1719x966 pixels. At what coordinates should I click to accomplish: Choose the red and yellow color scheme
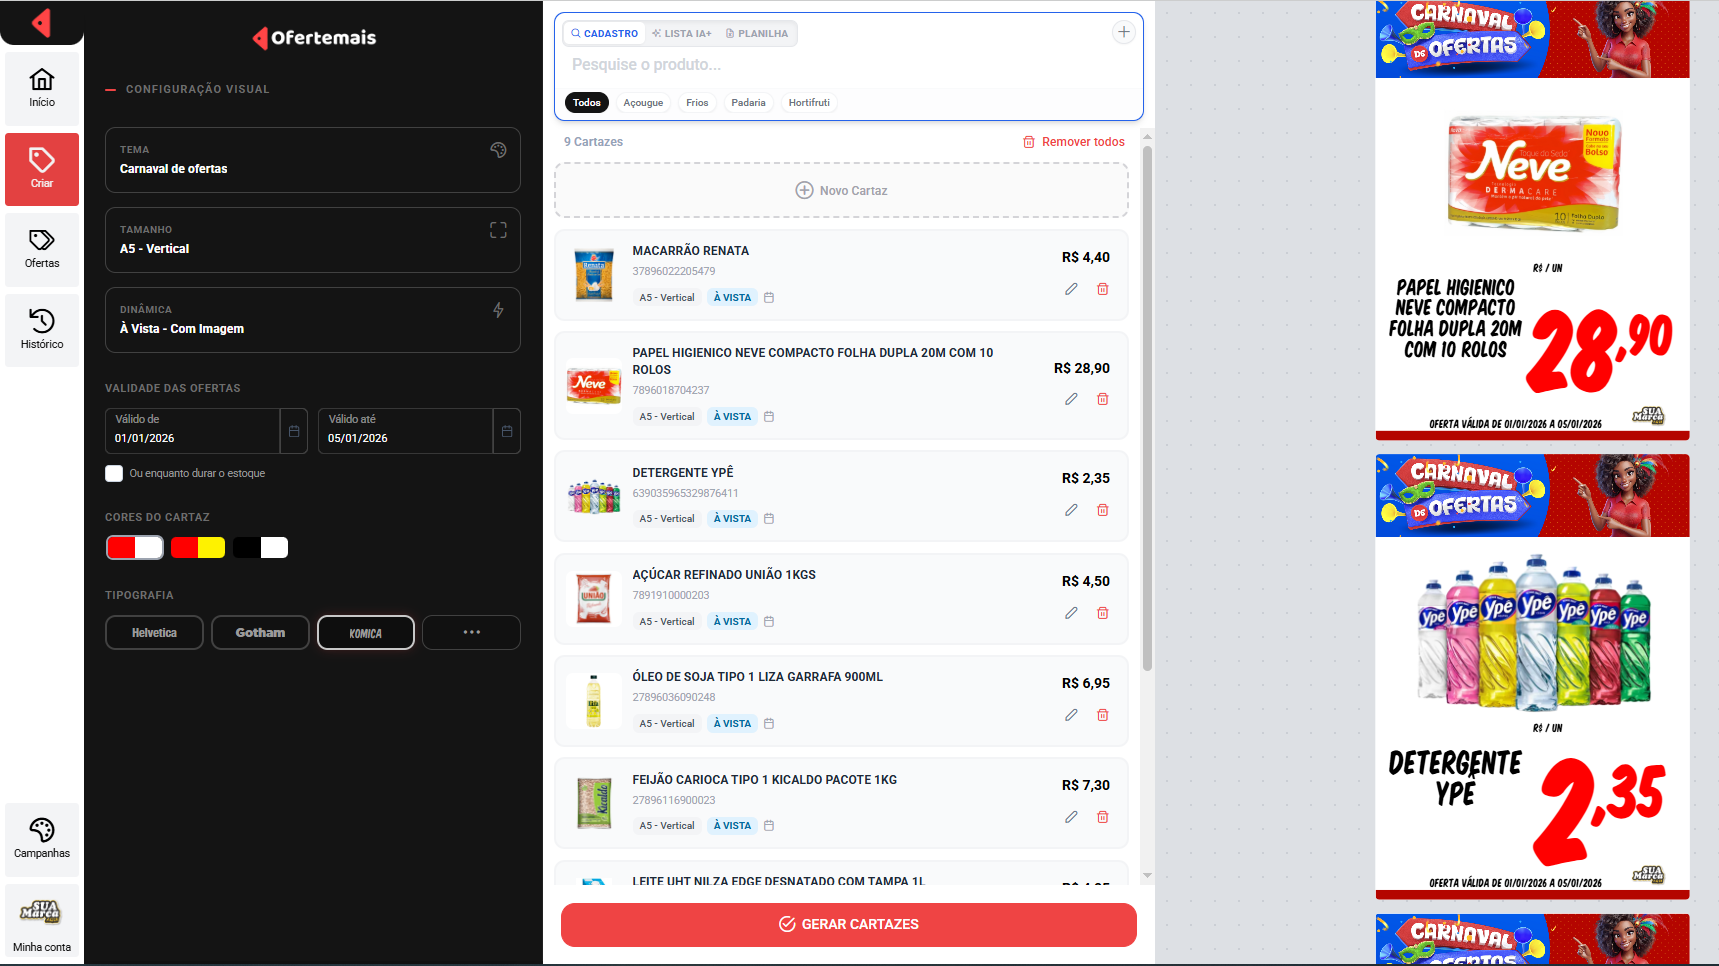(x=198, y=548)
